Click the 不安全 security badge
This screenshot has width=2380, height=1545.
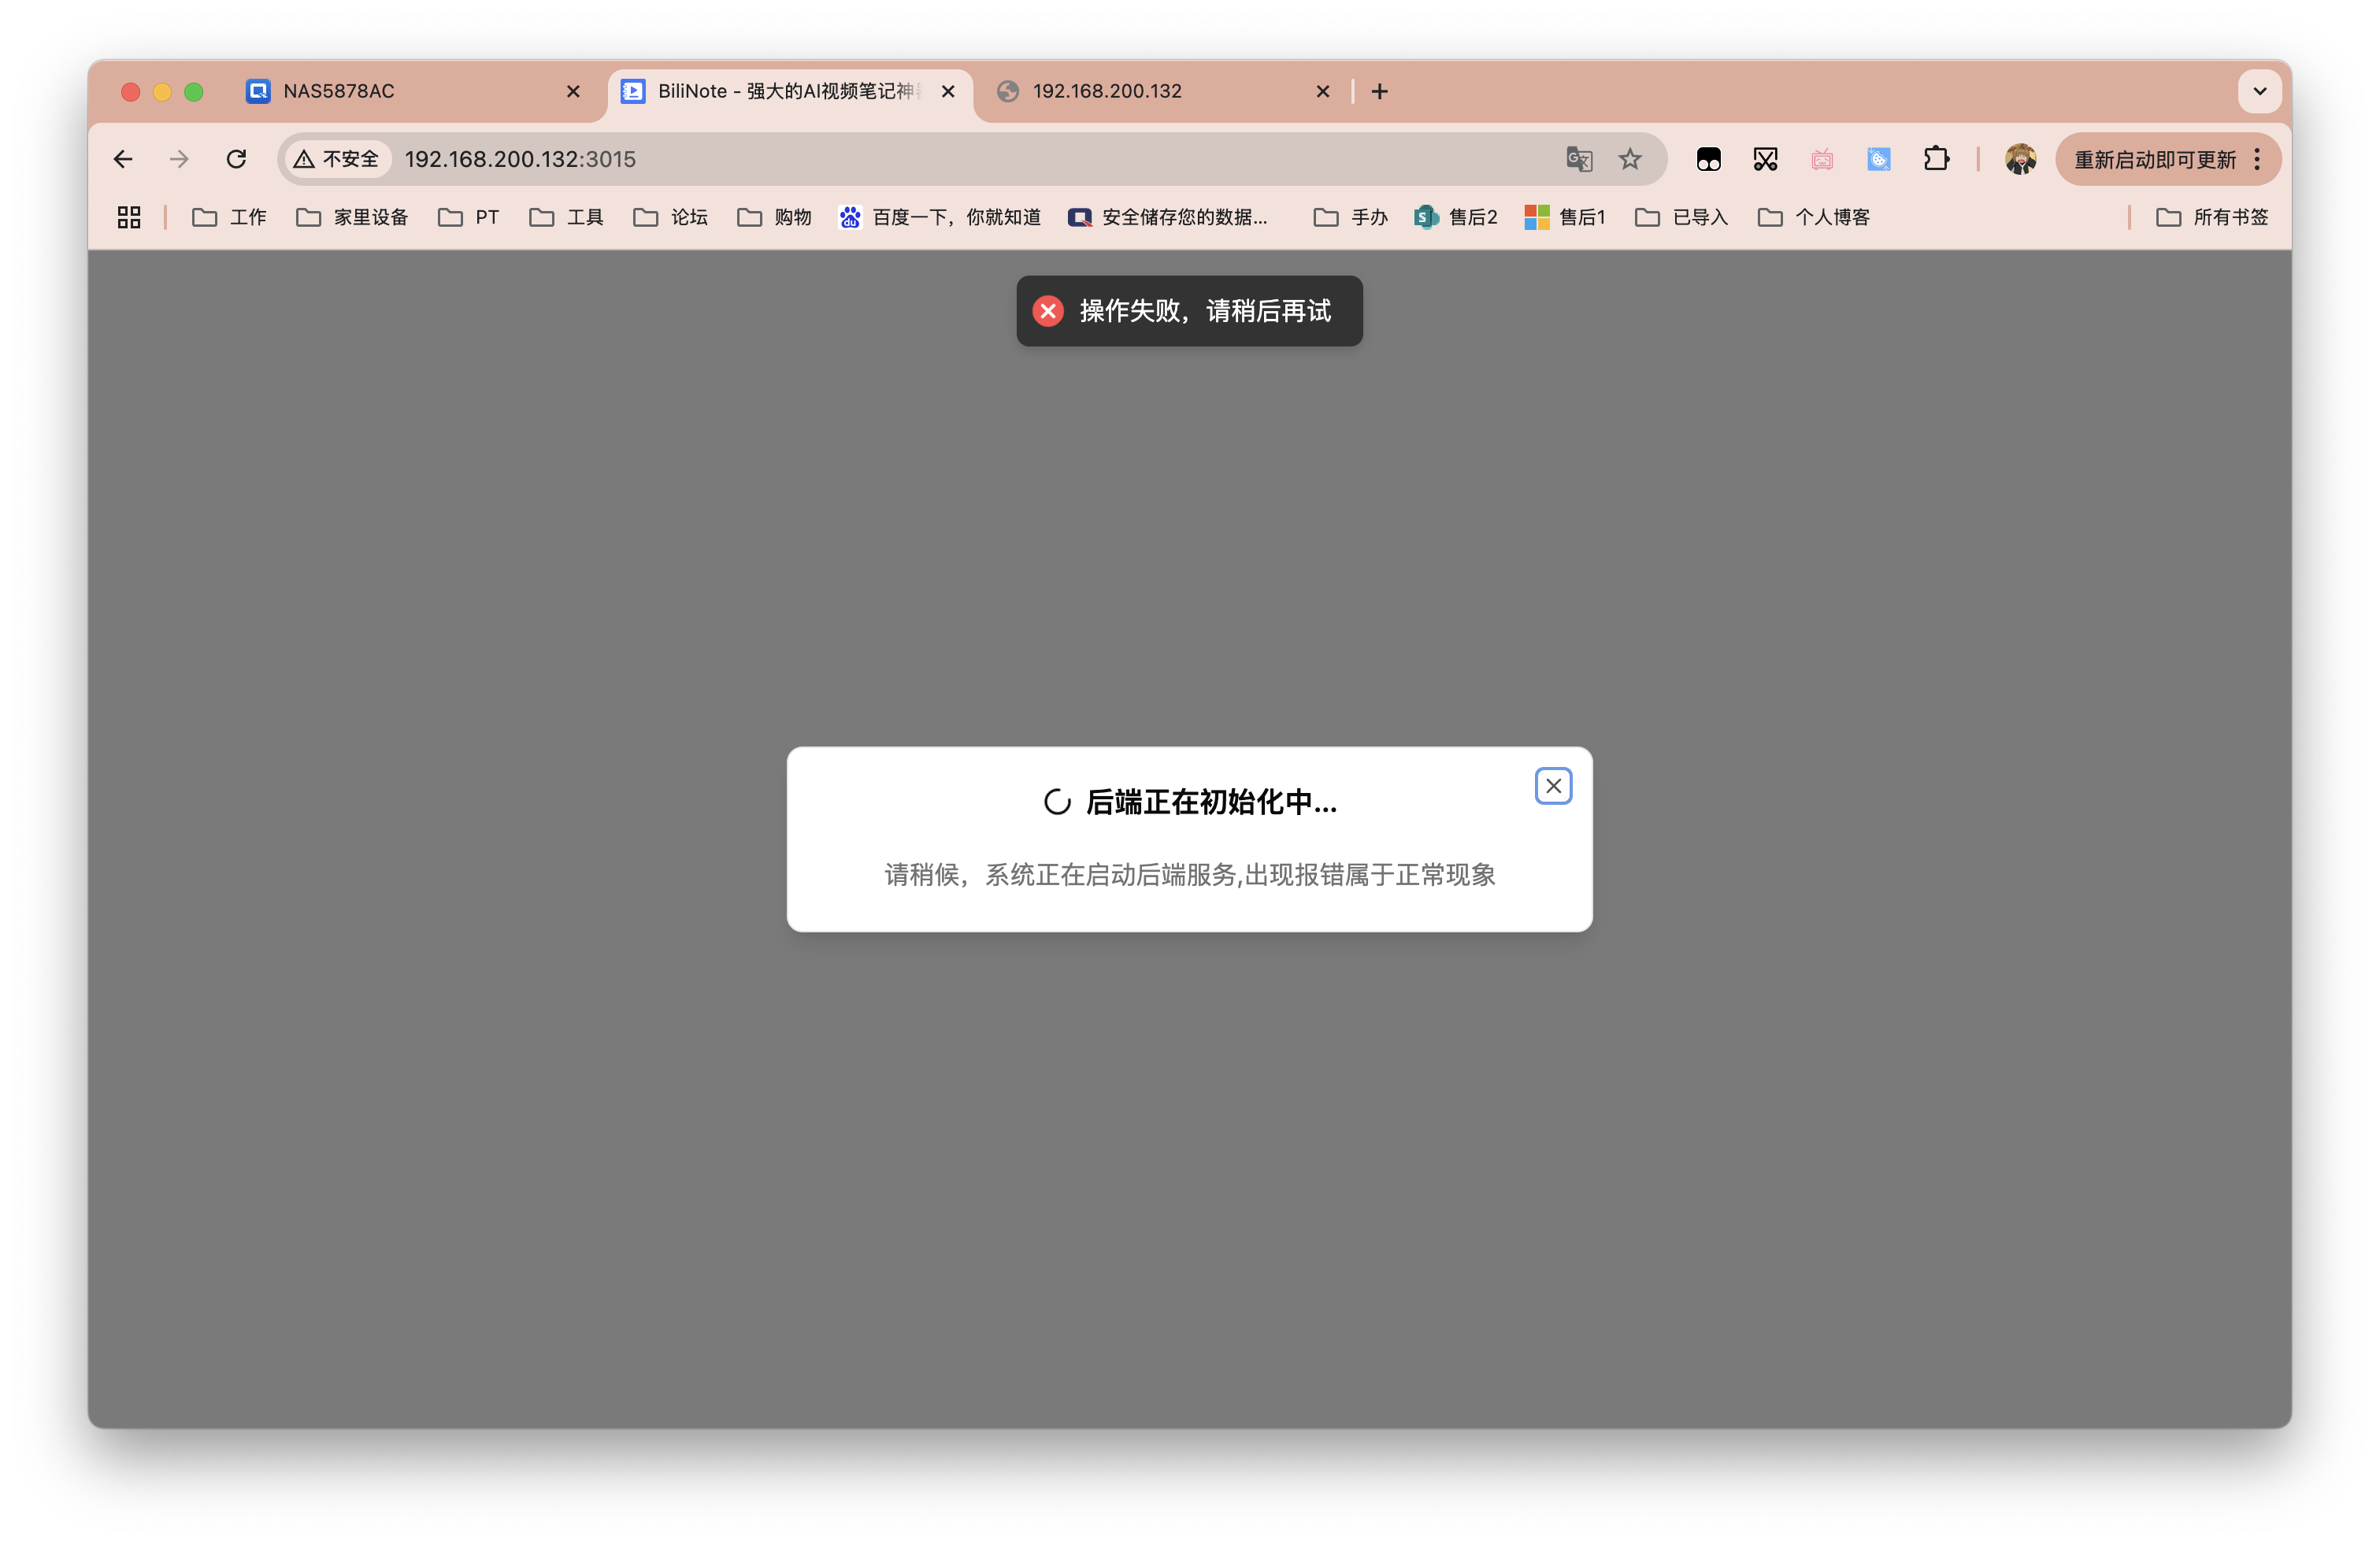337,159
